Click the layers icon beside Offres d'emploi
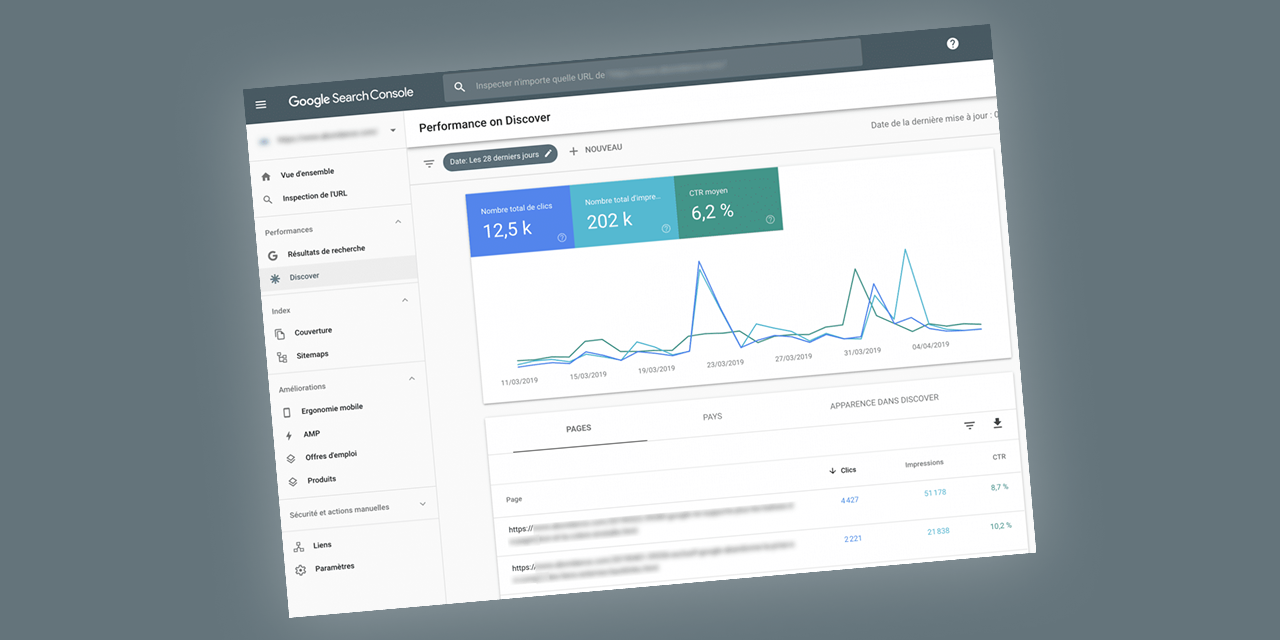Image resolution: width=1280 pixels, height=640 pixels. coord(291,459)
